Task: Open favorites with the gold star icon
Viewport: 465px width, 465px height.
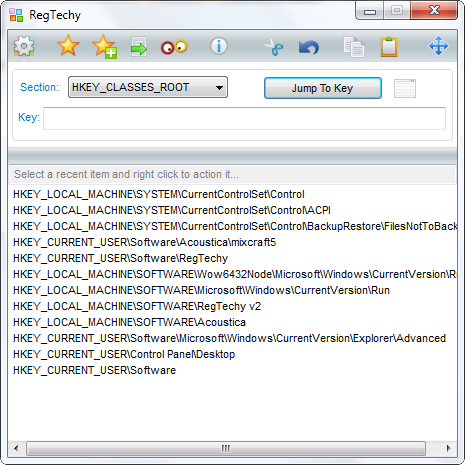Action: click(x=68, y=45)
